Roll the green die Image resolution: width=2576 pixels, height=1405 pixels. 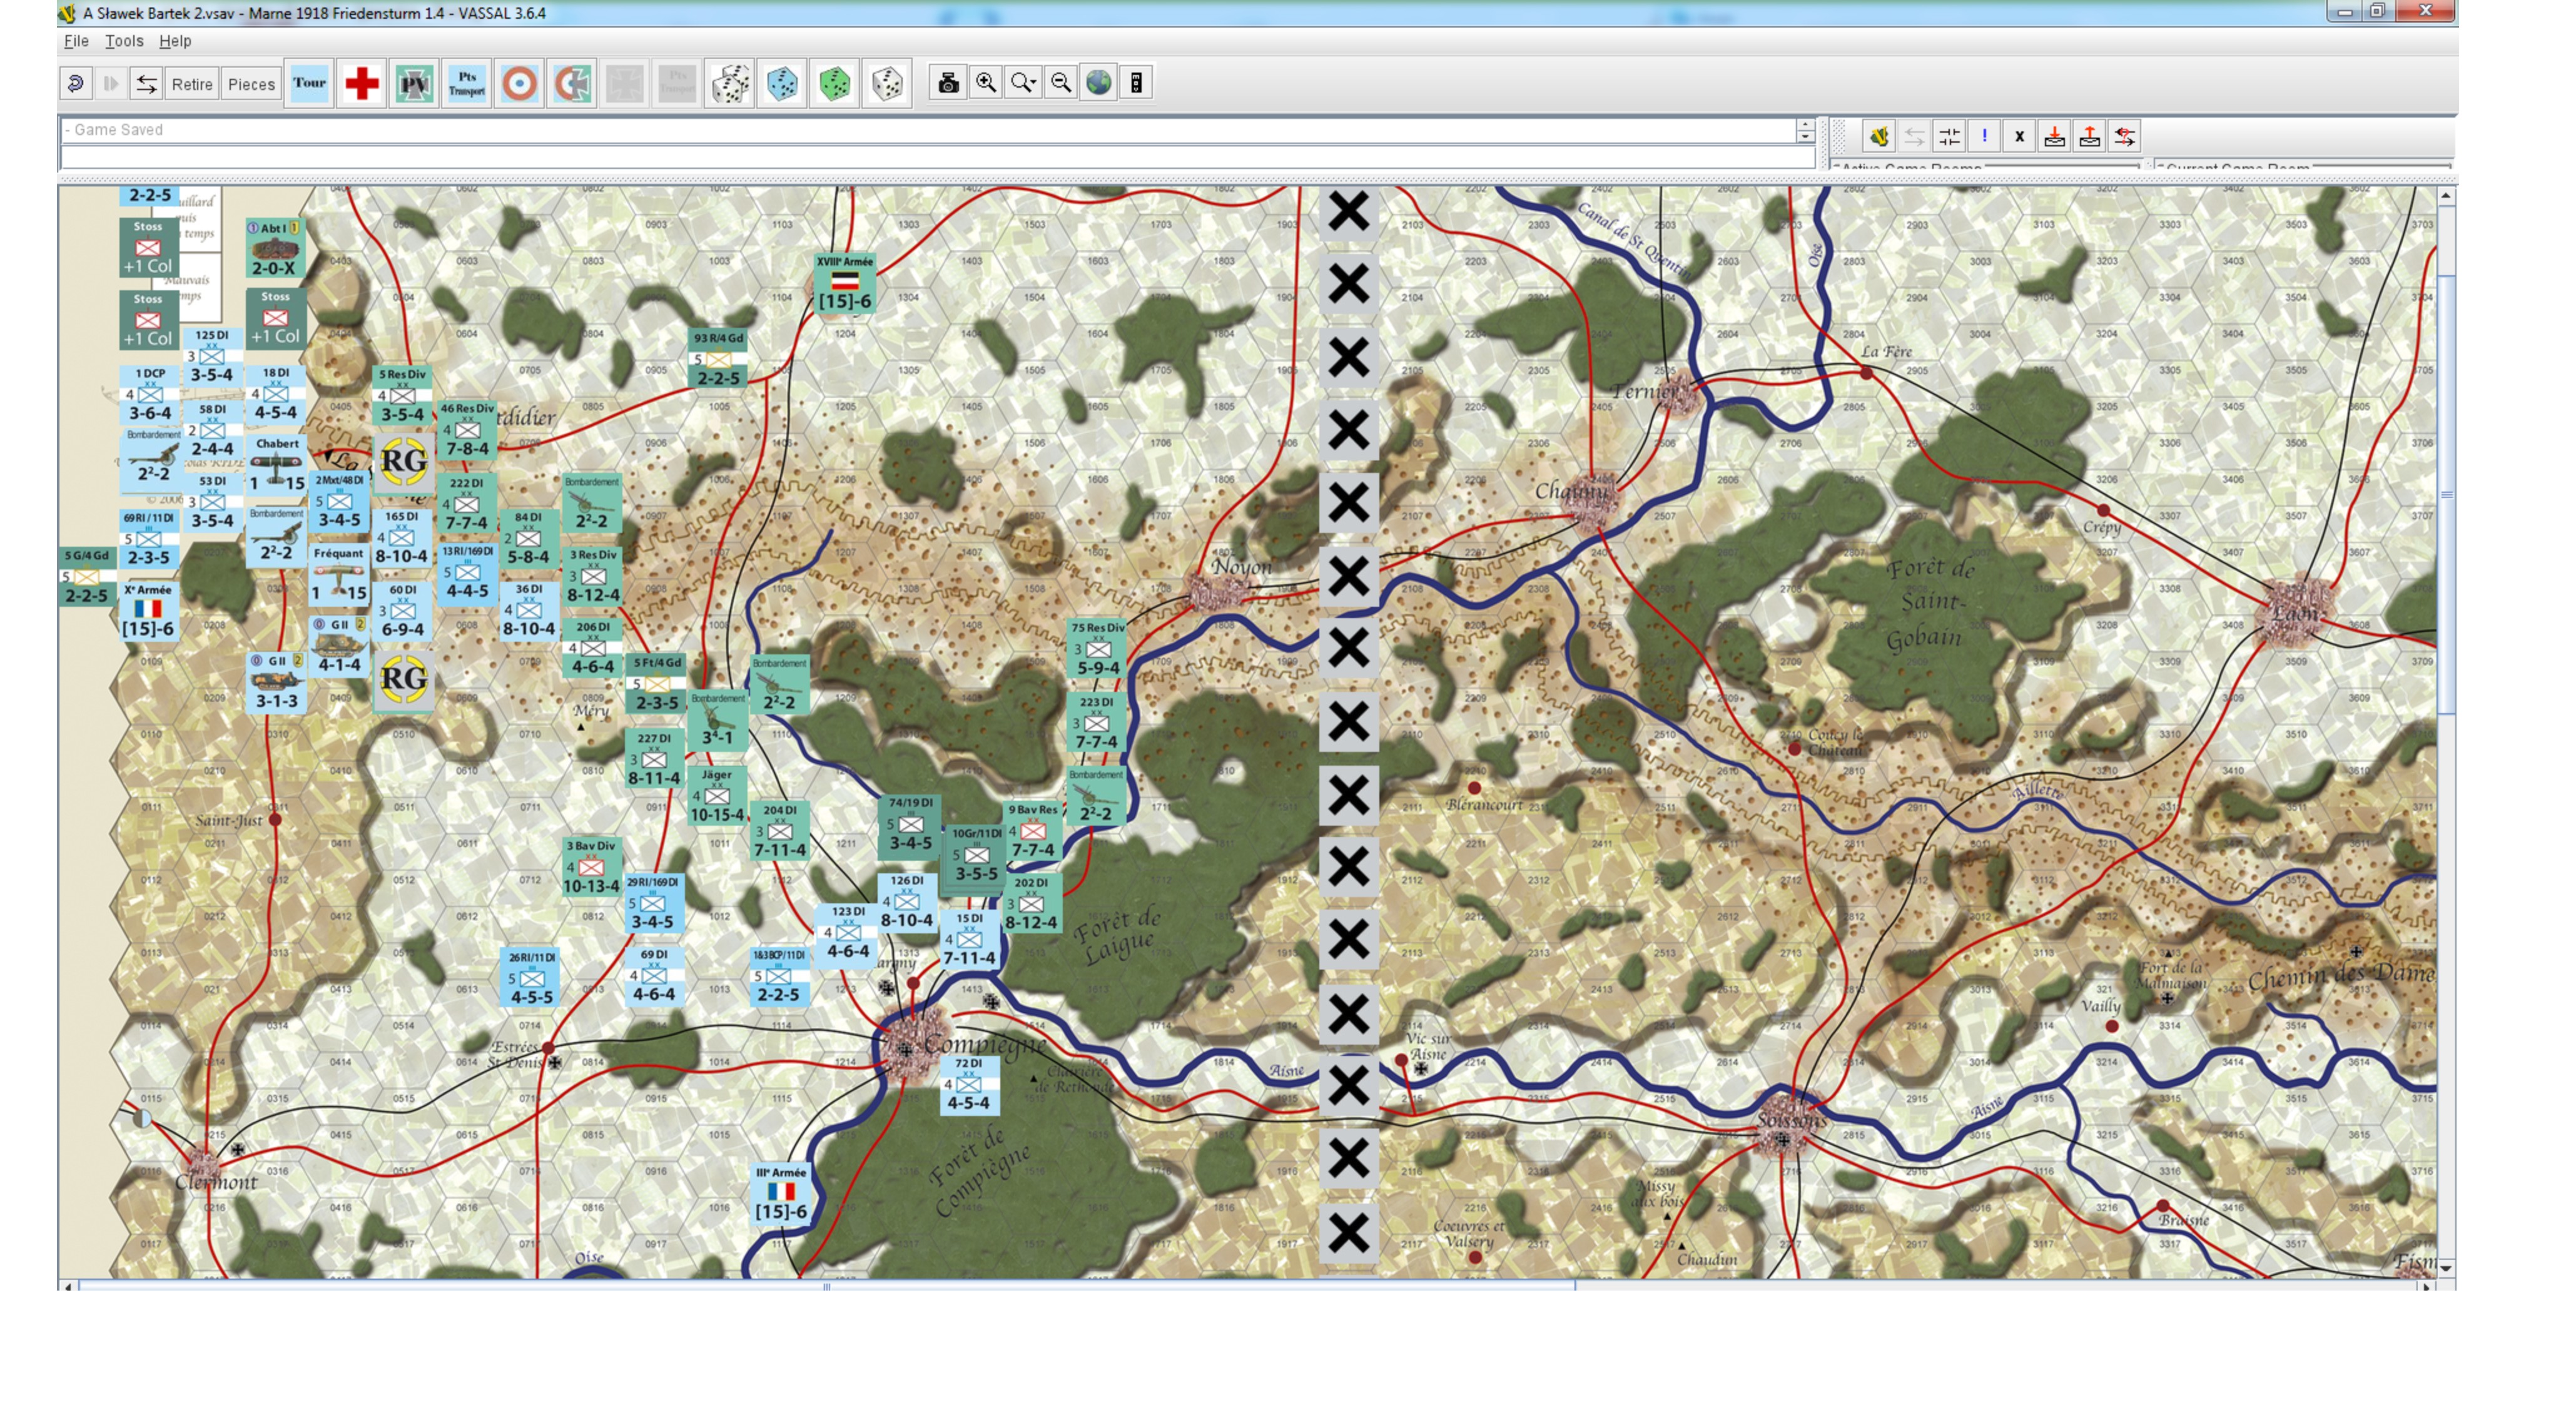click(835, 83)
